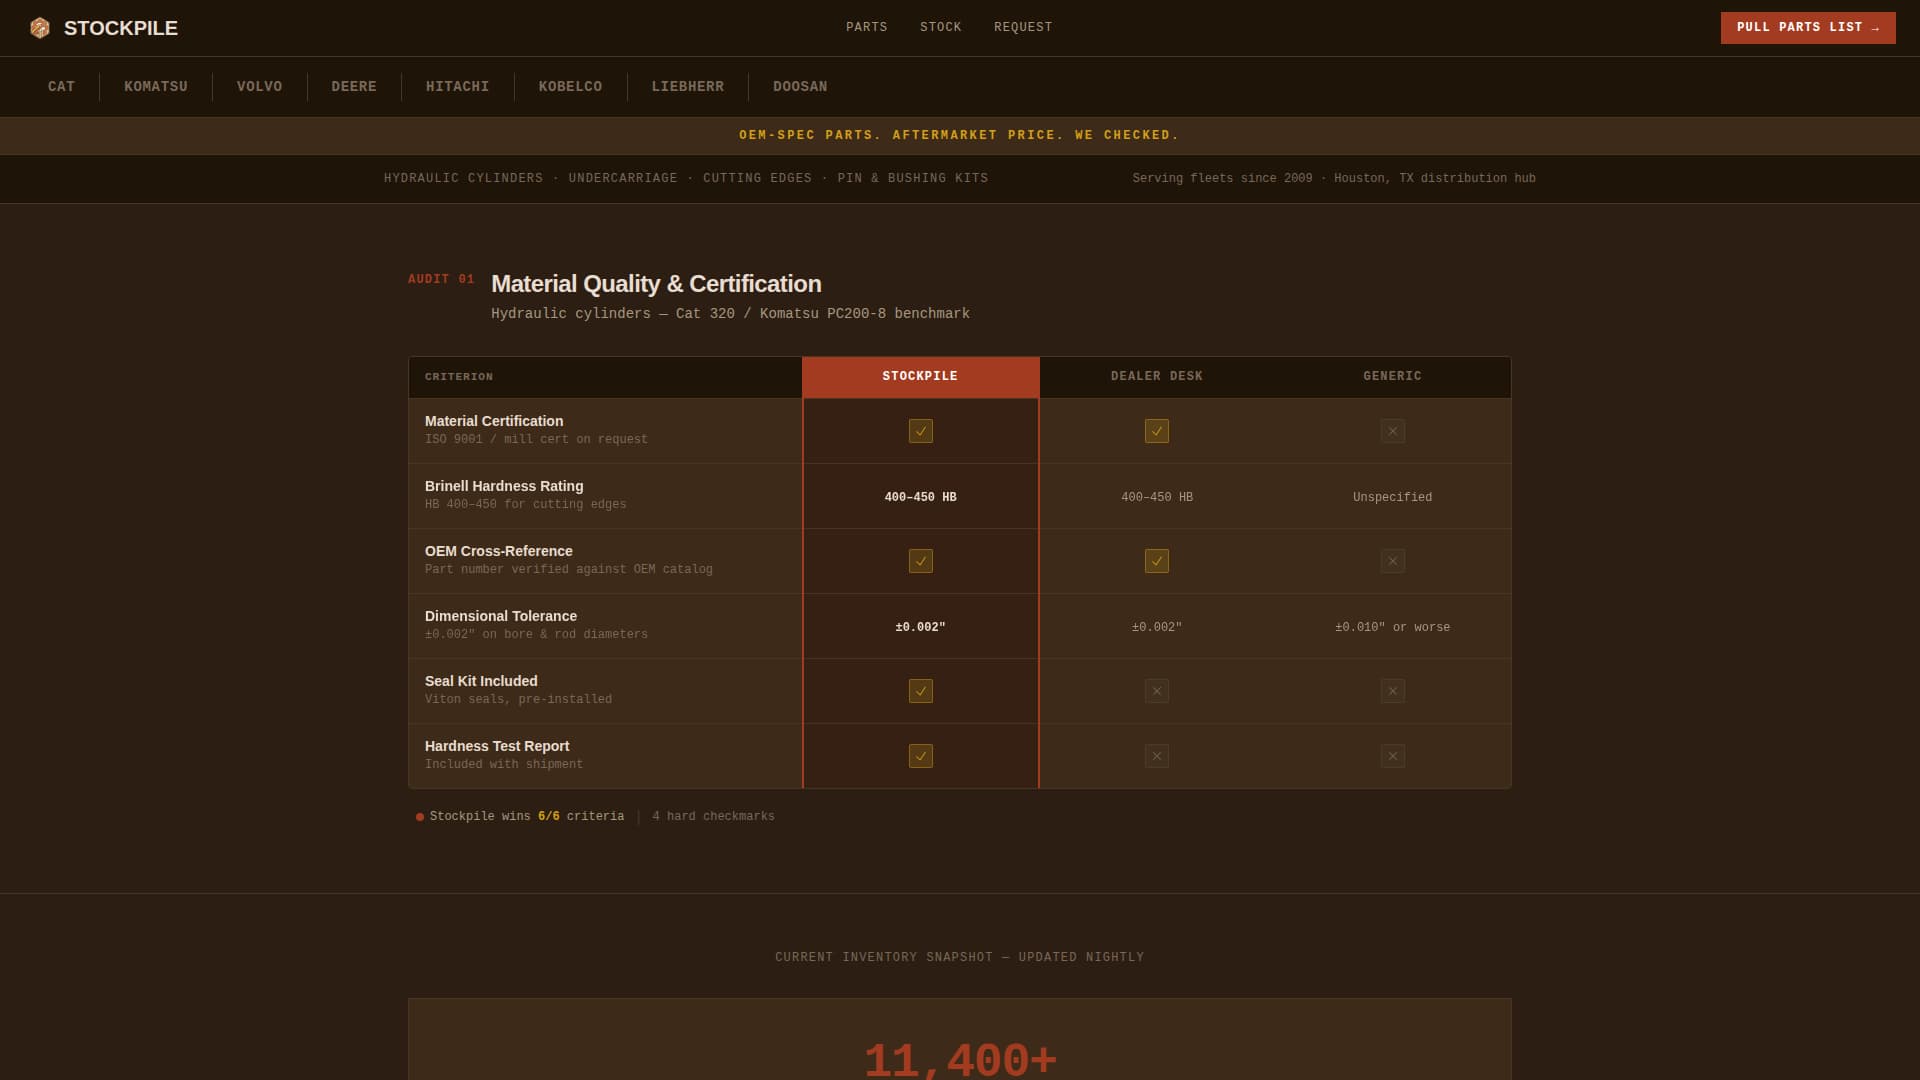
Task: Click the Stockpile Seal Kit Included checkmark
Action: (920, 691)
